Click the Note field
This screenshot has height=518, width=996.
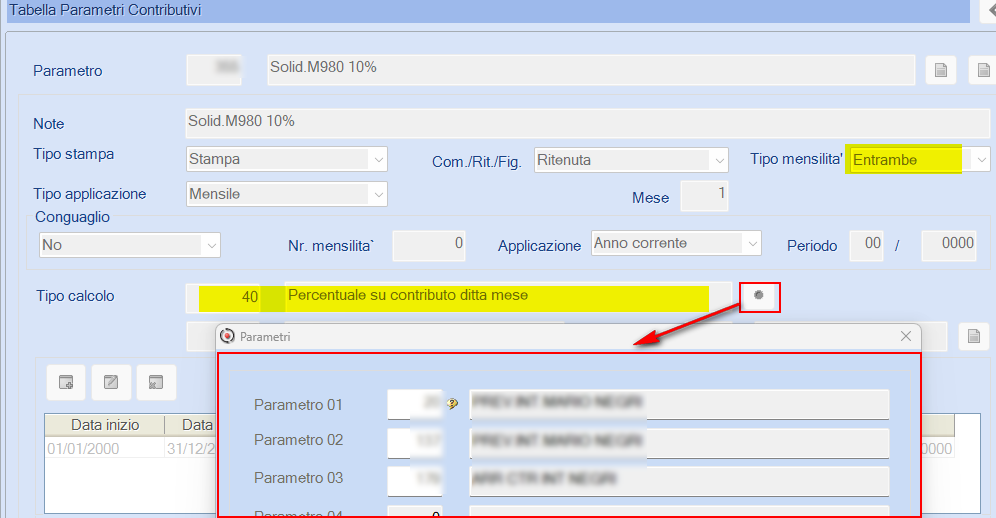[x=588, y=123]
